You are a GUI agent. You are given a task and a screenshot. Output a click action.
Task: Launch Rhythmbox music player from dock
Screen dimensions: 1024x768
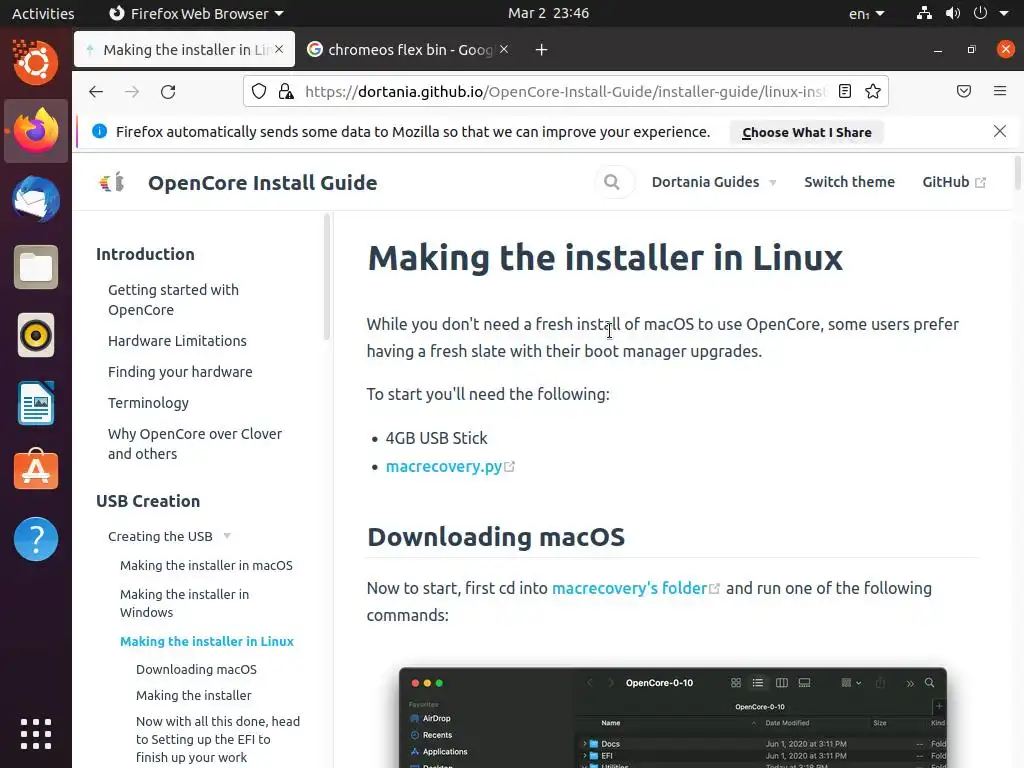pos(36,336)
